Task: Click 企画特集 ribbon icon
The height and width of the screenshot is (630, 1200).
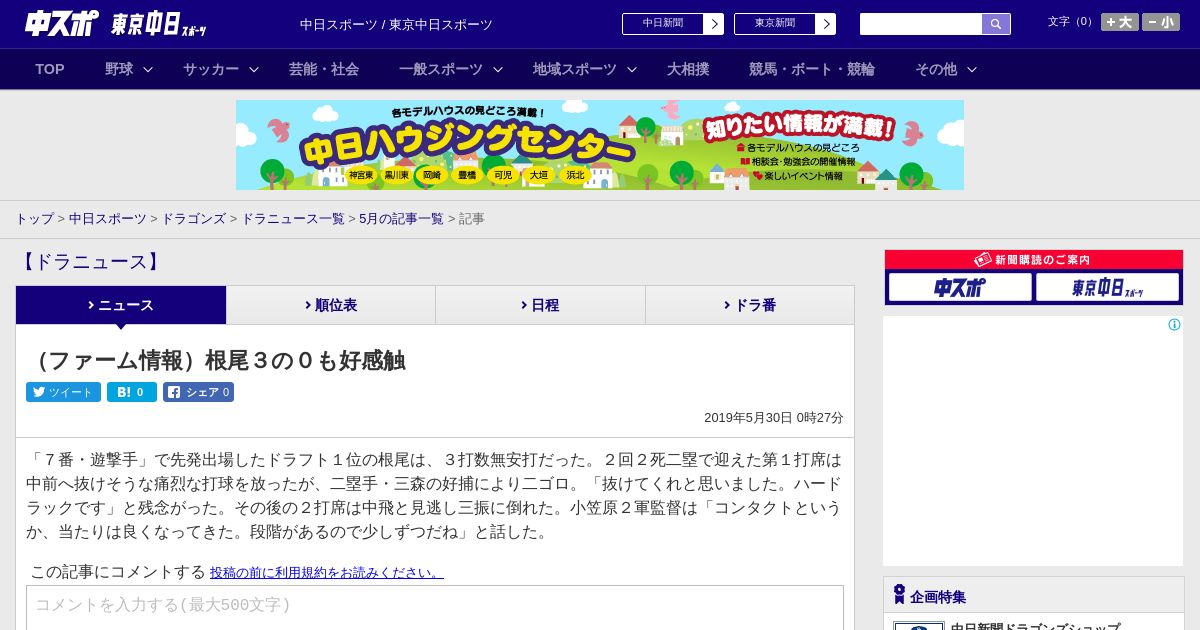Action: click(899, 594)
